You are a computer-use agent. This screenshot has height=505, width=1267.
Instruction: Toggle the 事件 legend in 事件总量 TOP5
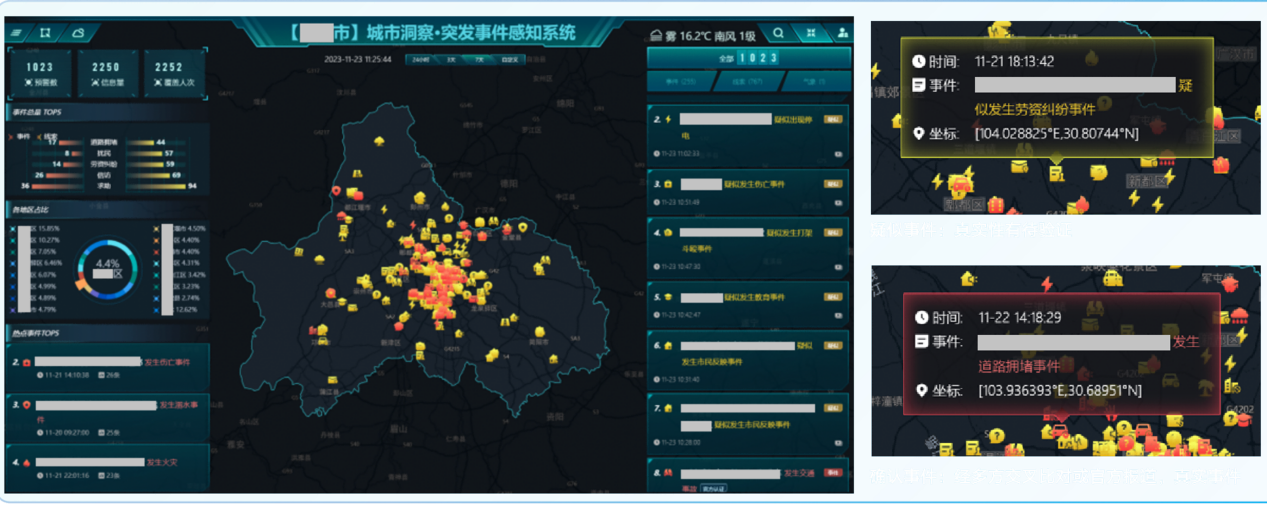point(19,136)
